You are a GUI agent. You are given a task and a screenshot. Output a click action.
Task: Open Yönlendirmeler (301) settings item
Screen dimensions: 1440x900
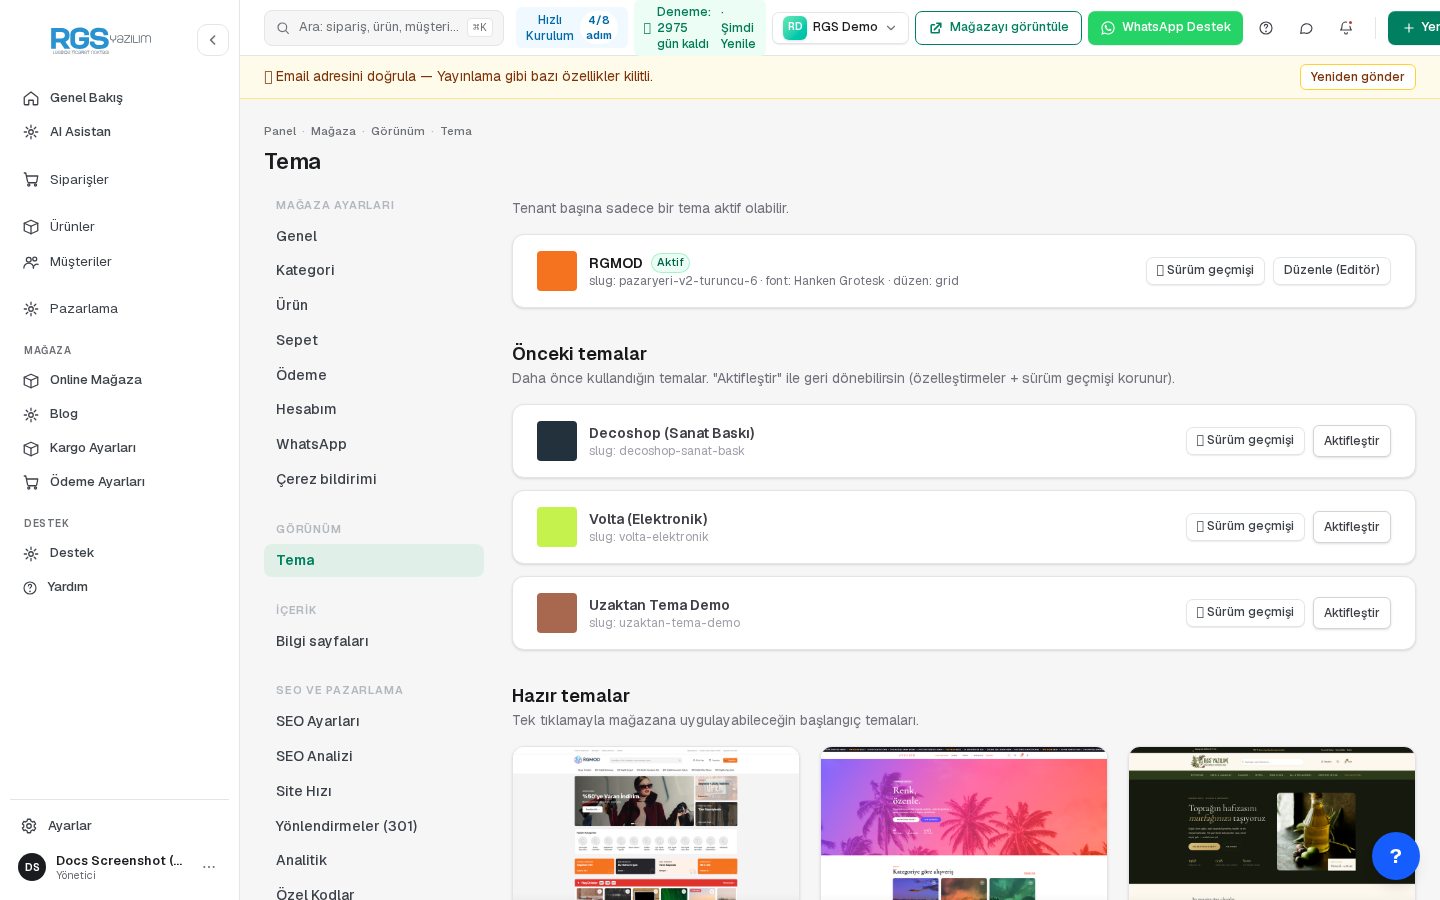374,826
